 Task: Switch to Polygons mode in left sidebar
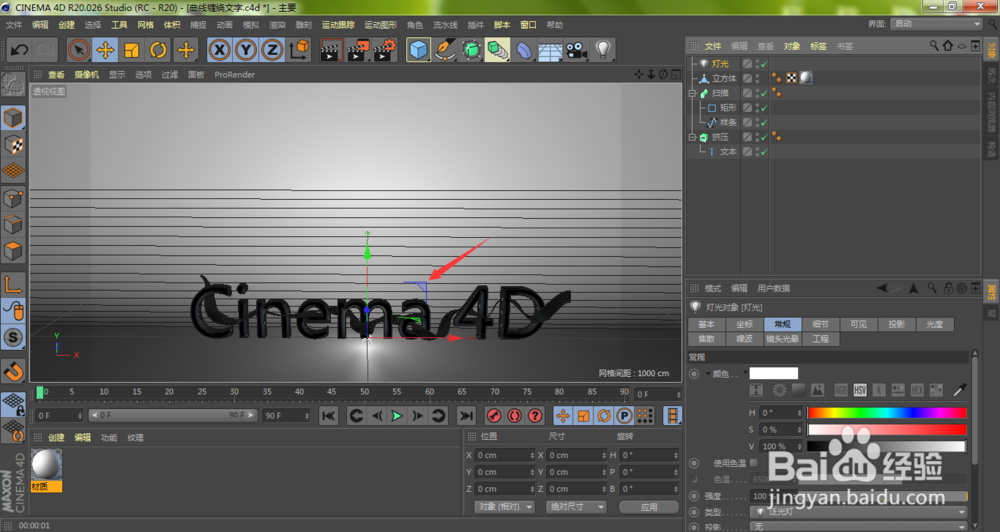13,251
